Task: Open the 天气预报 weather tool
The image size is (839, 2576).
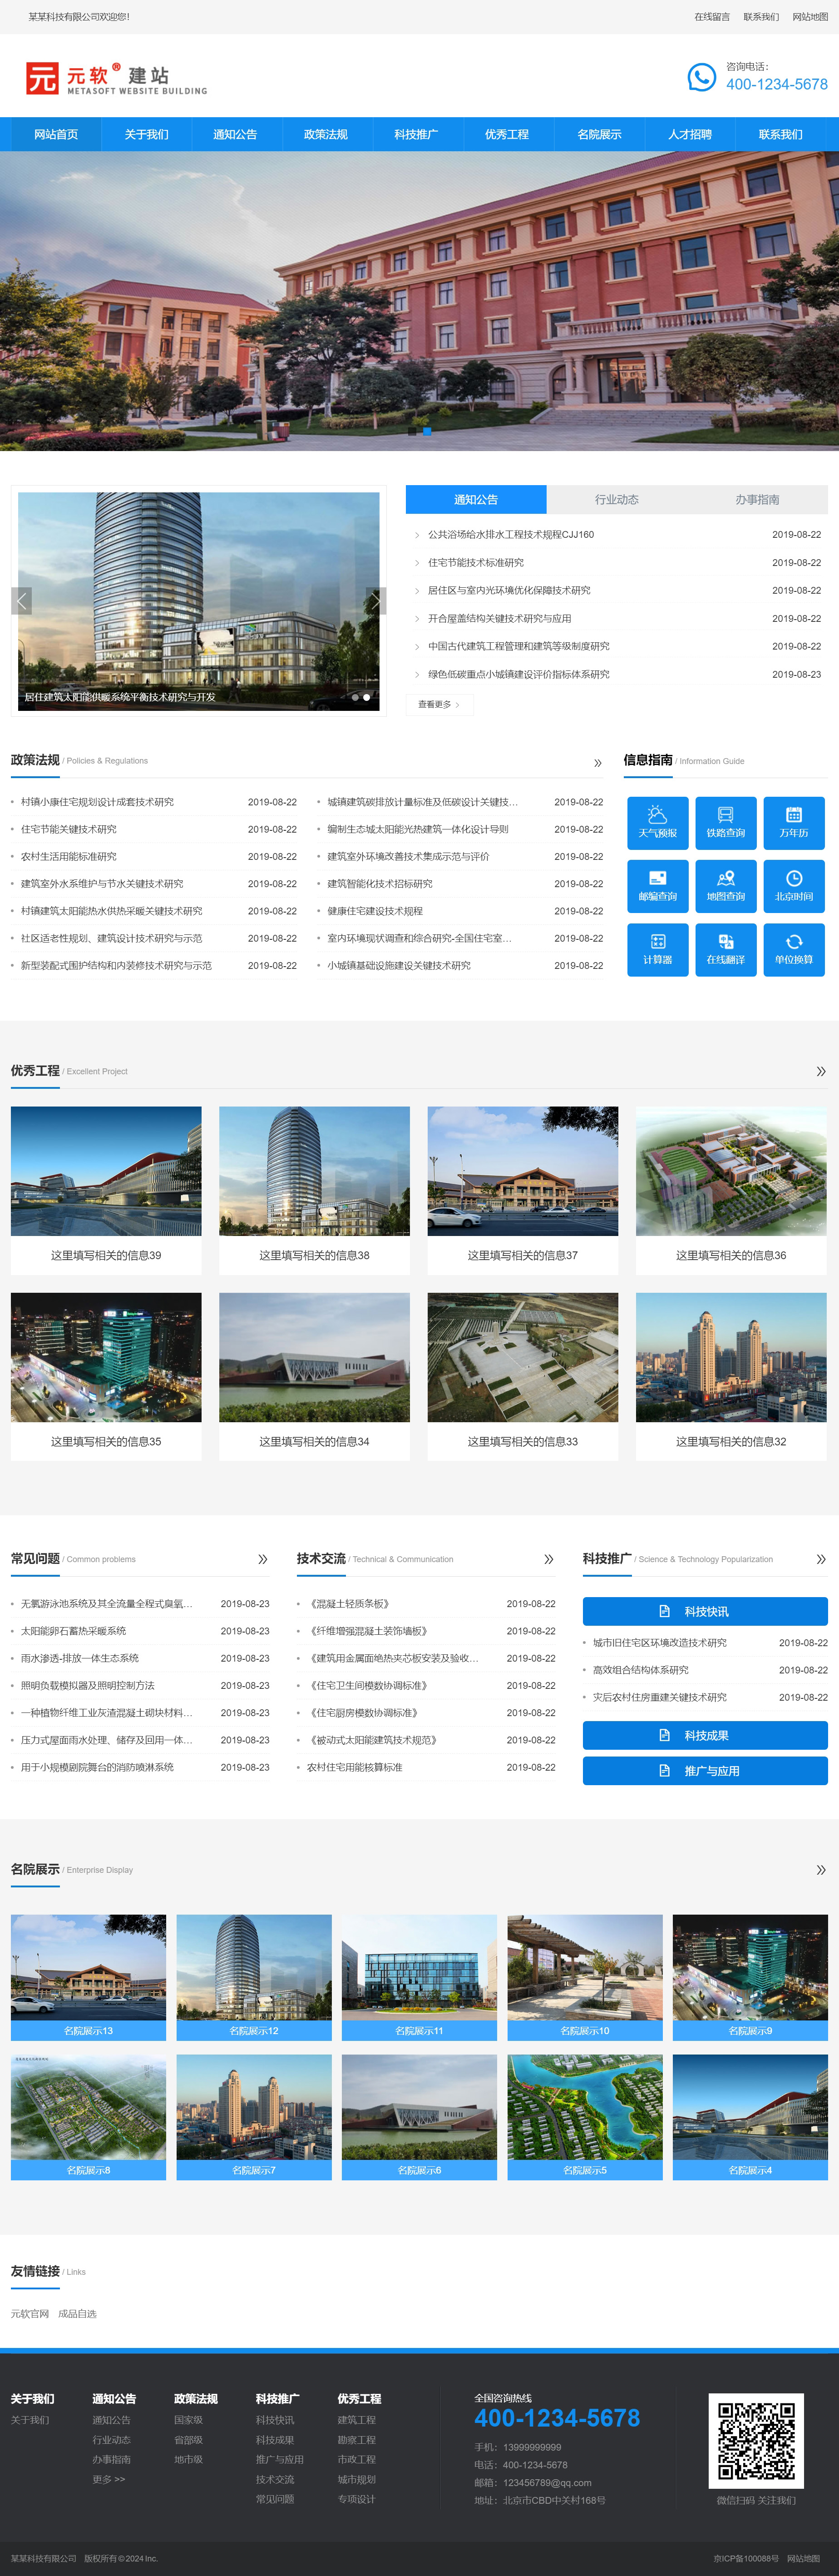Action: pyautogui.click(x=657, y=823)
